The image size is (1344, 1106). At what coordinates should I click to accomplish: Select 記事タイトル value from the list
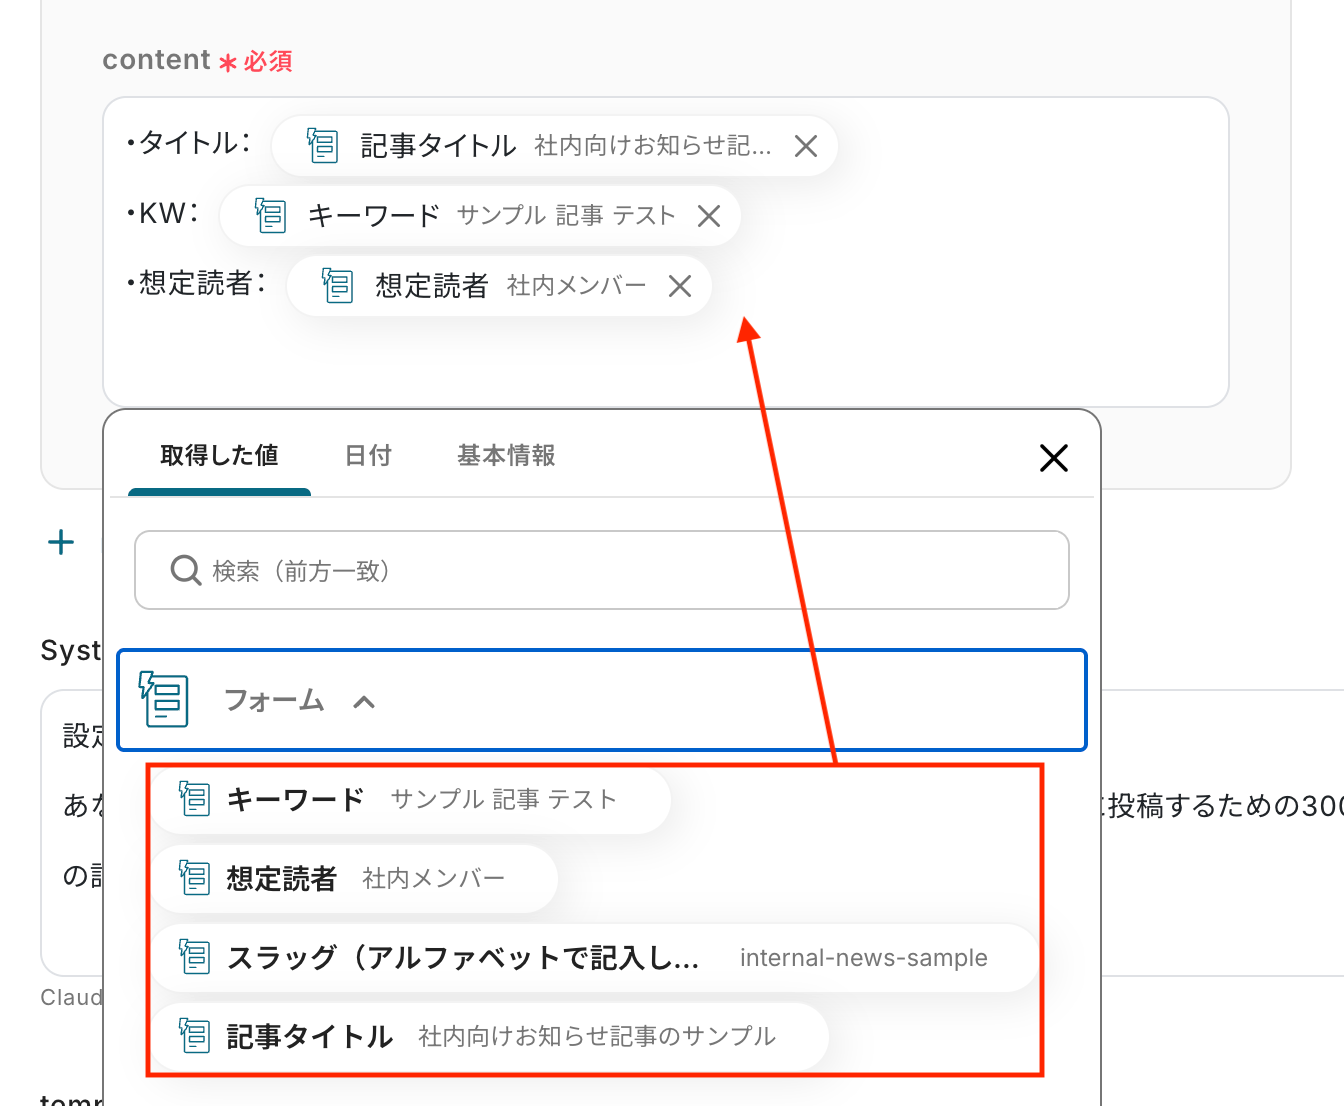click(x=490, y=1036)
